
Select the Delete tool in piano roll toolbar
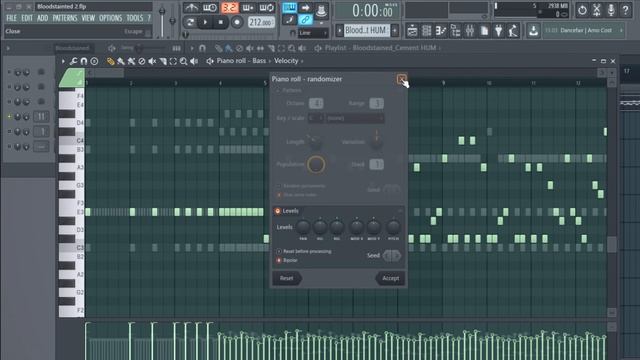(142, 62)
